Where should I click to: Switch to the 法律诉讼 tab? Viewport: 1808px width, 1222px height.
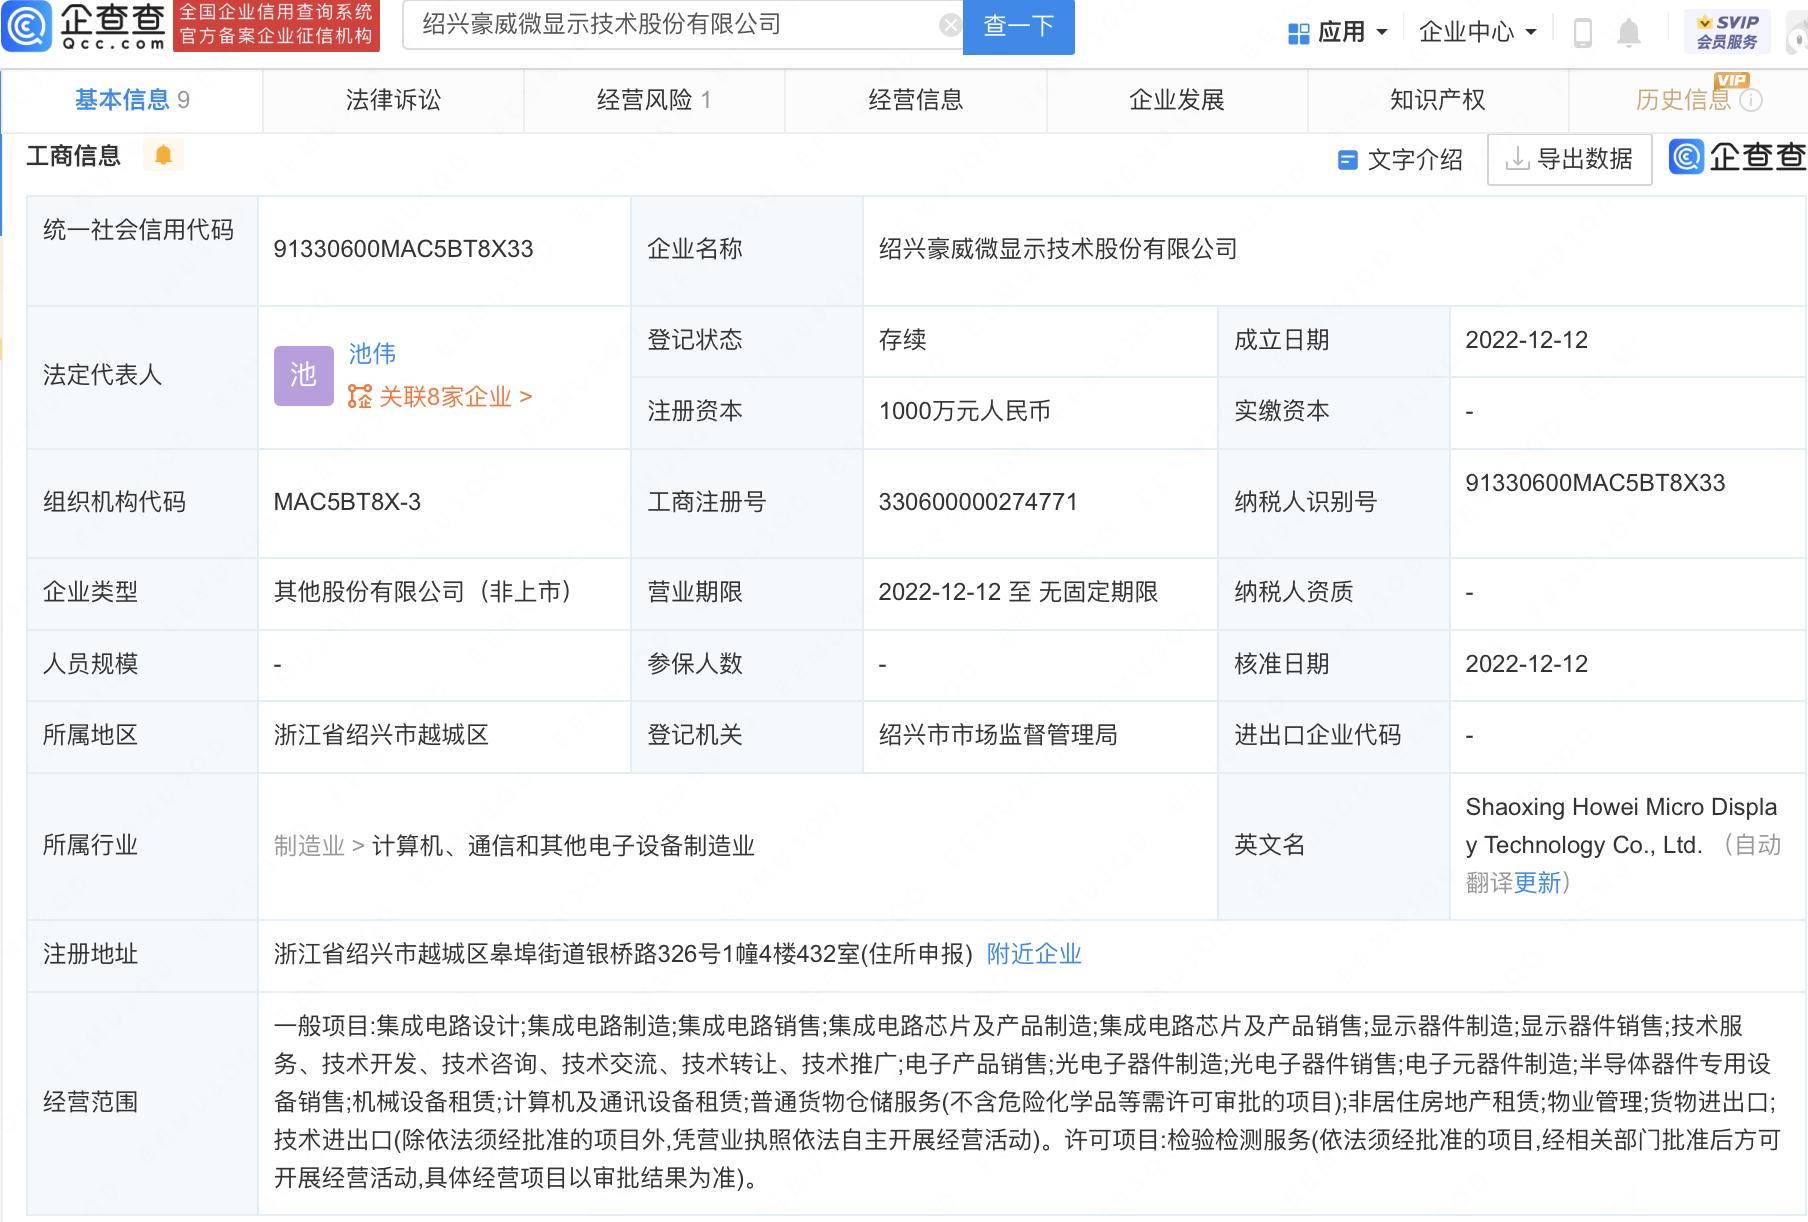pos(393,100)
